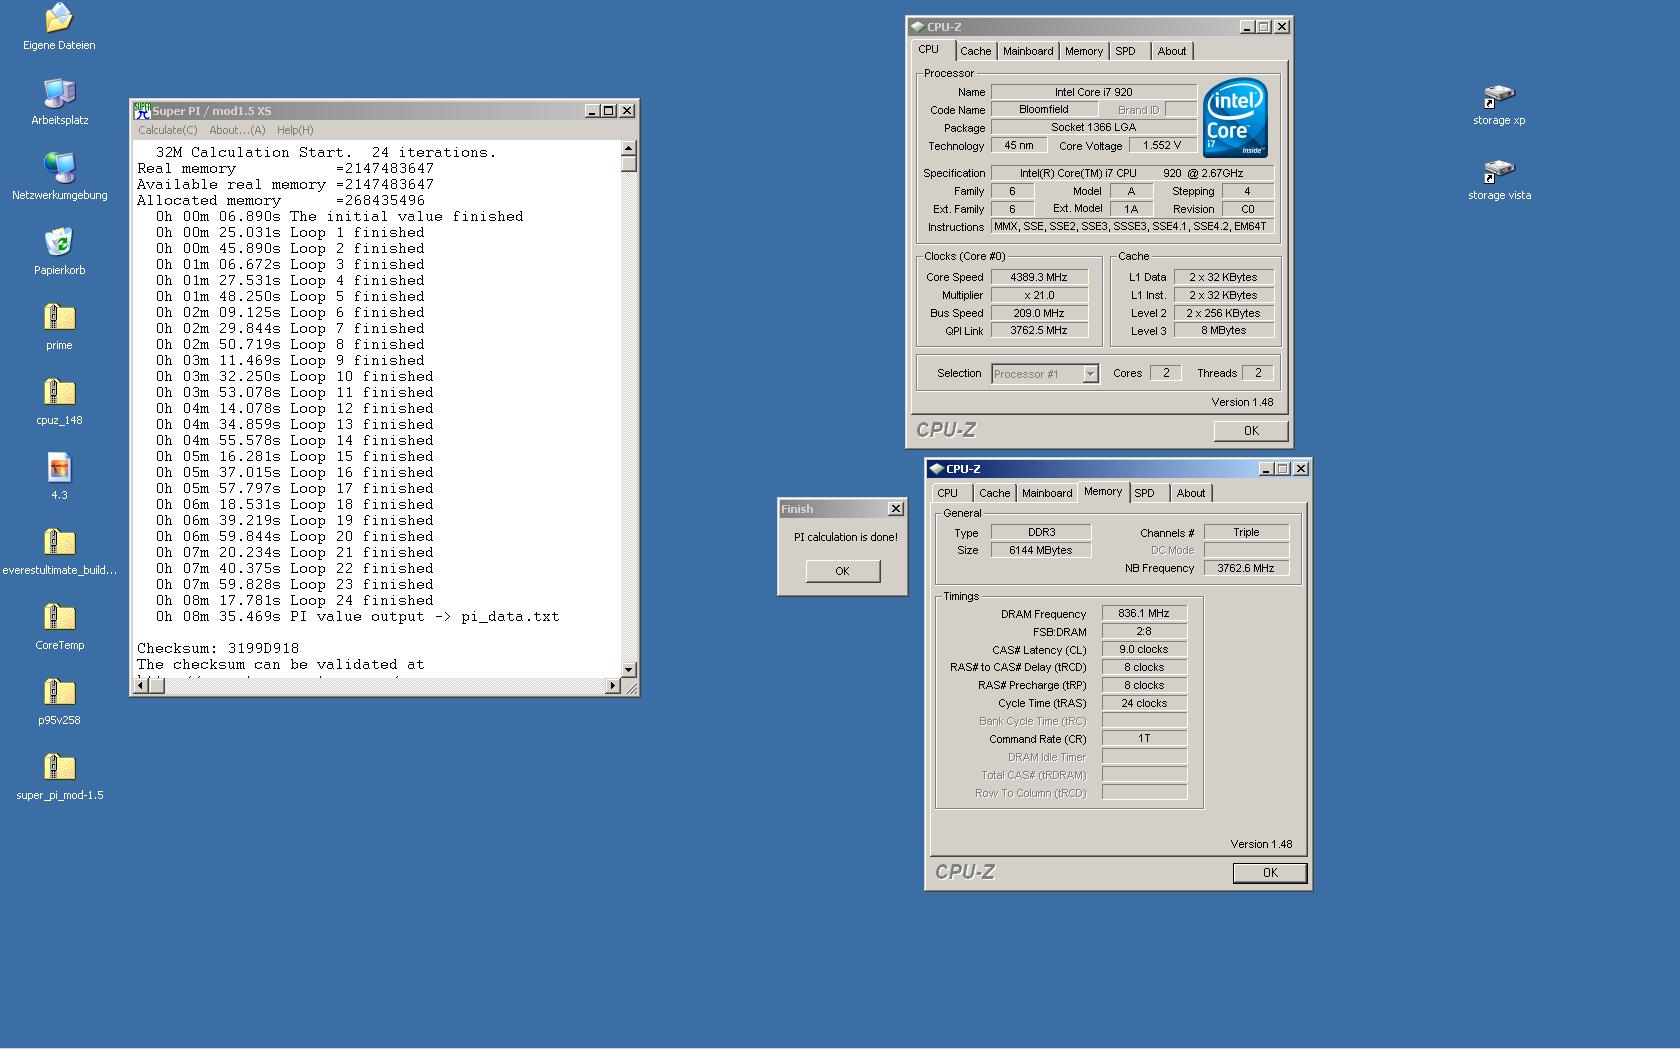
Task: Switch to SPD tab in top CPU-Z
Action: 1126,51
